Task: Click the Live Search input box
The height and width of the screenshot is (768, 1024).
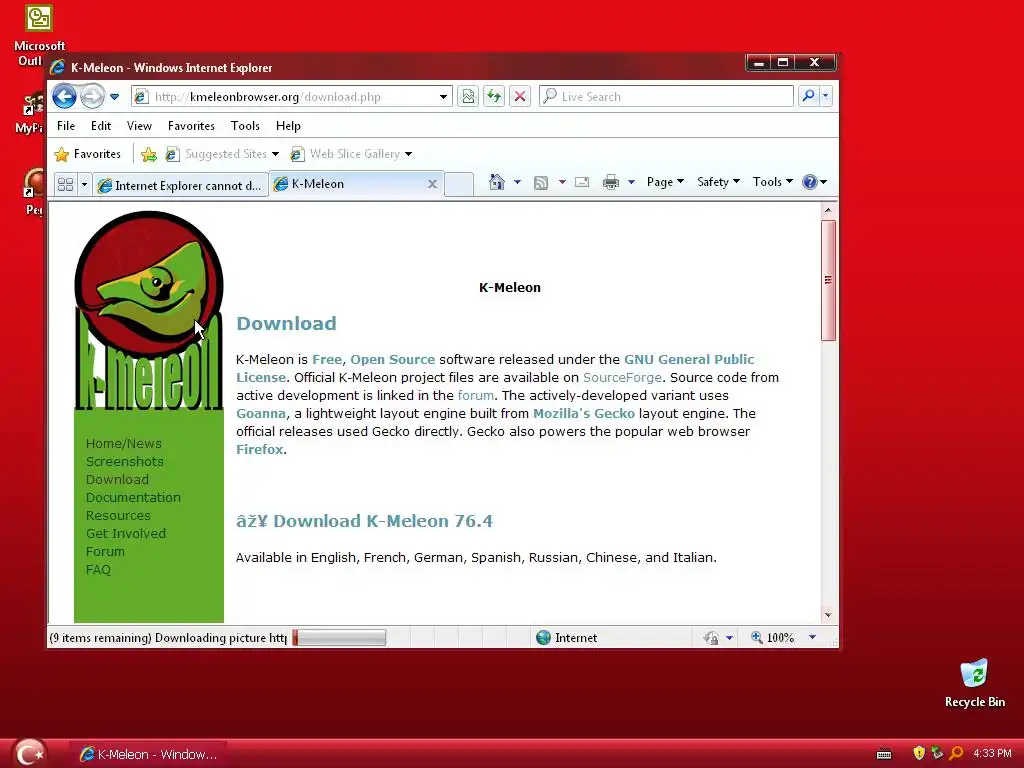Action: pos(666,97)
